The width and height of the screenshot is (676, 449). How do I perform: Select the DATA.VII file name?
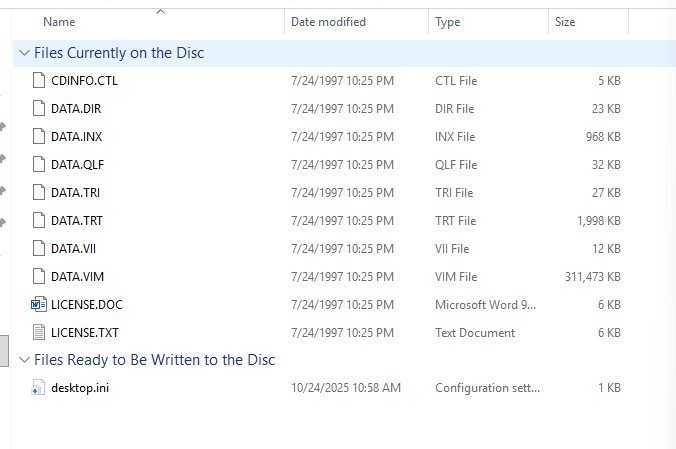coord(73,248)
